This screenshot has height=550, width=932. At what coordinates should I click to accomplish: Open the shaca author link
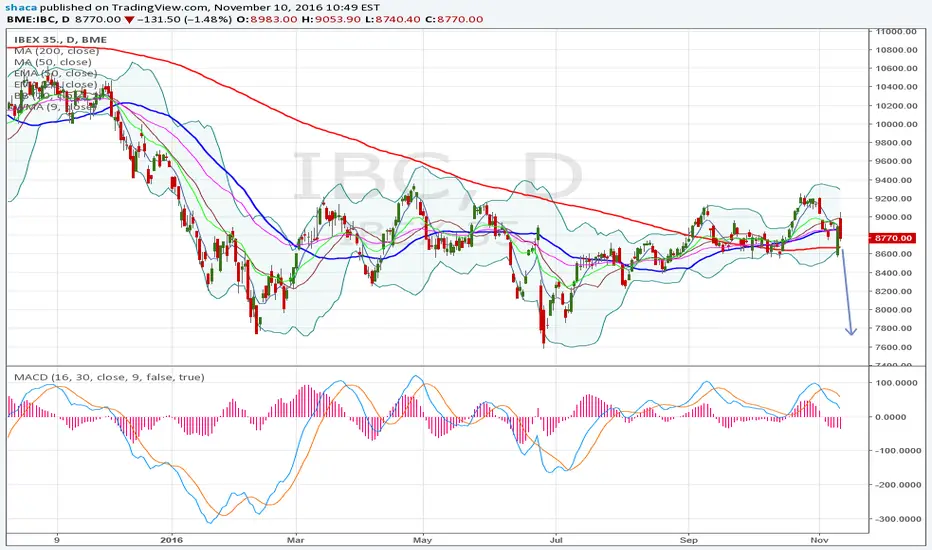pos(21,8)
